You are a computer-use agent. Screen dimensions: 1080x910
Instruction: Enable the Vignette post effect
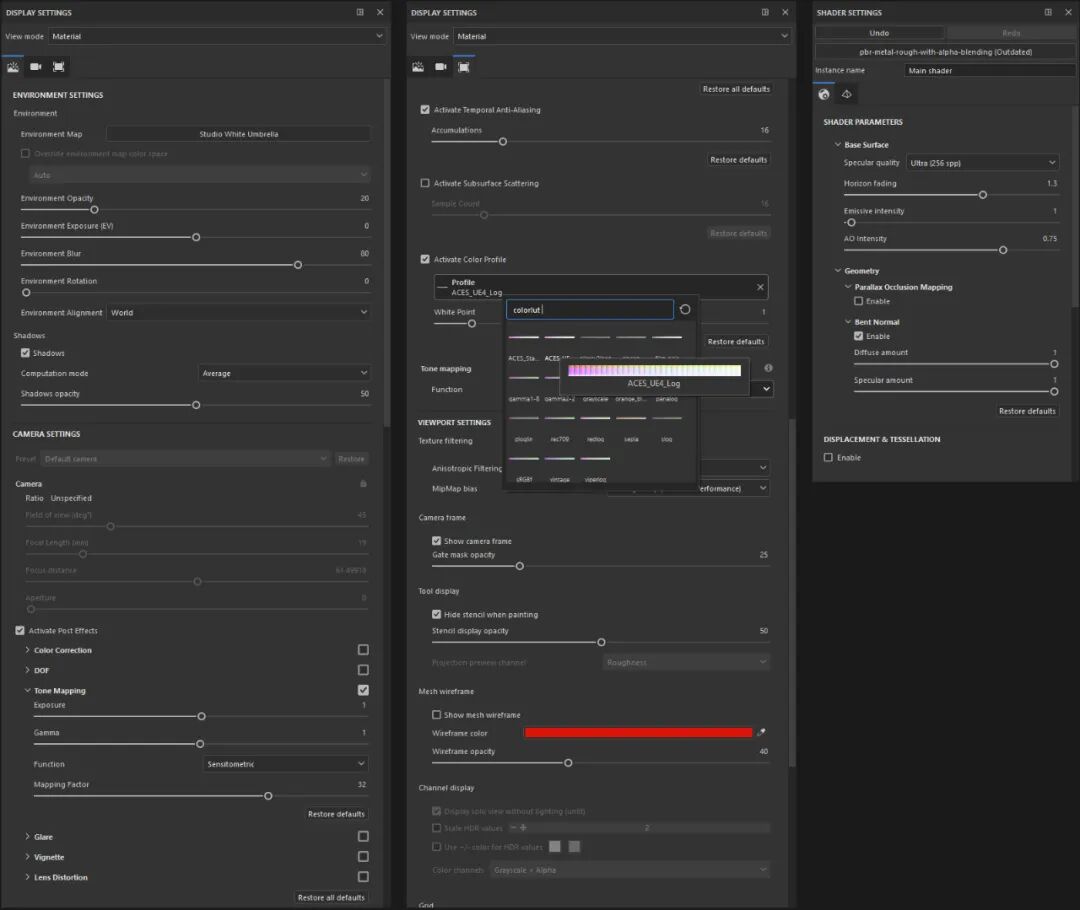[x=363, y=856]
